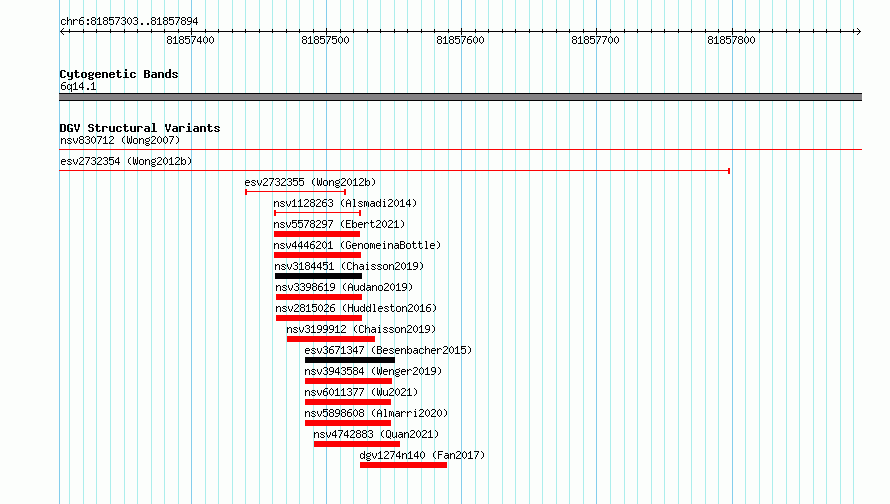
Task: Open nsv3943584 (Wenger2019) label
Action: tap(373, 371)
